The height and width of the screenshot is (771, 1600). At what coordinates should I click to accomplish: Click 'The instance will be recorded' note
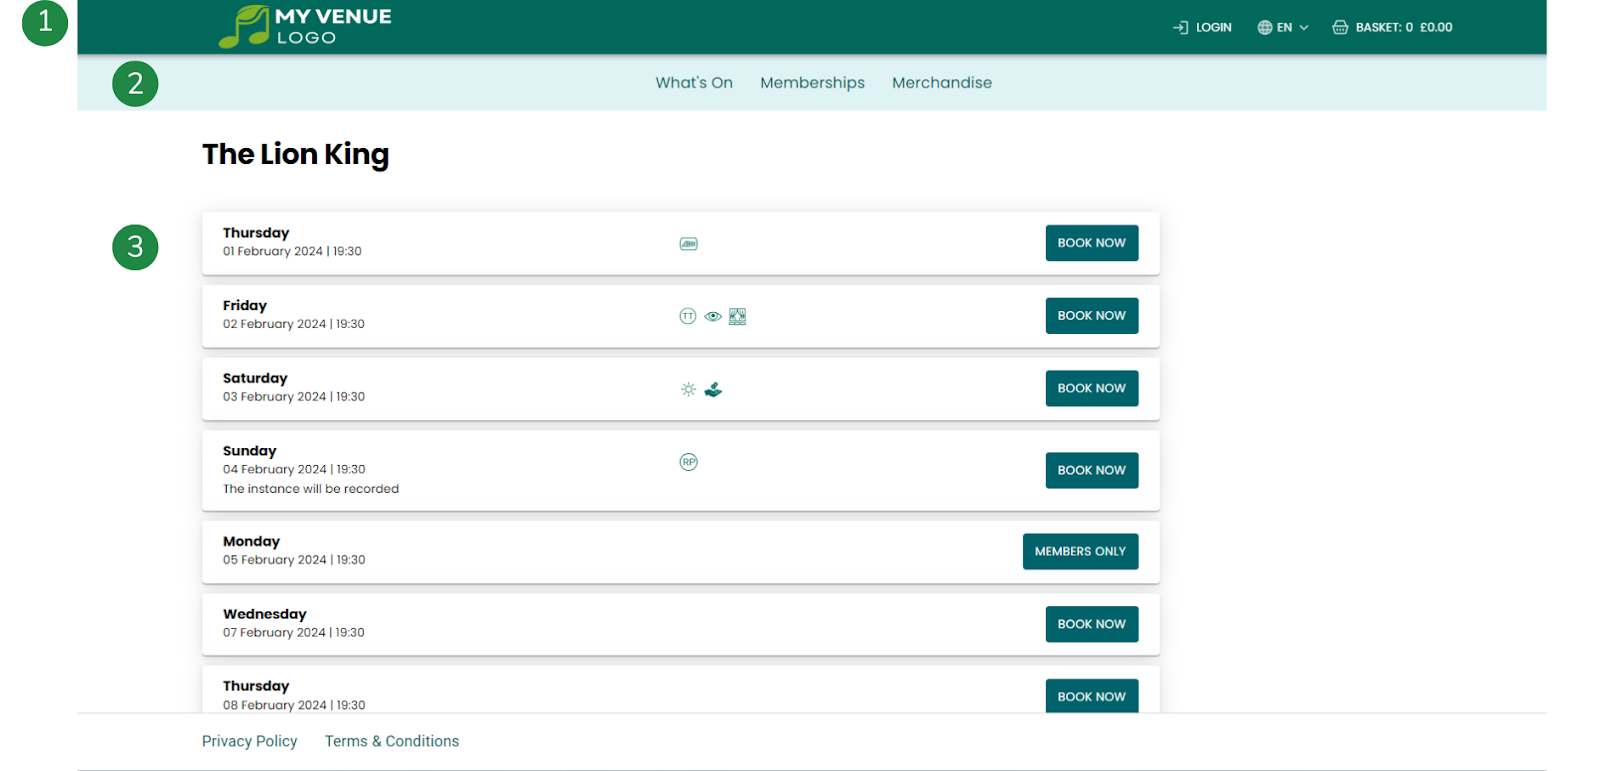[x=311, y=489]
